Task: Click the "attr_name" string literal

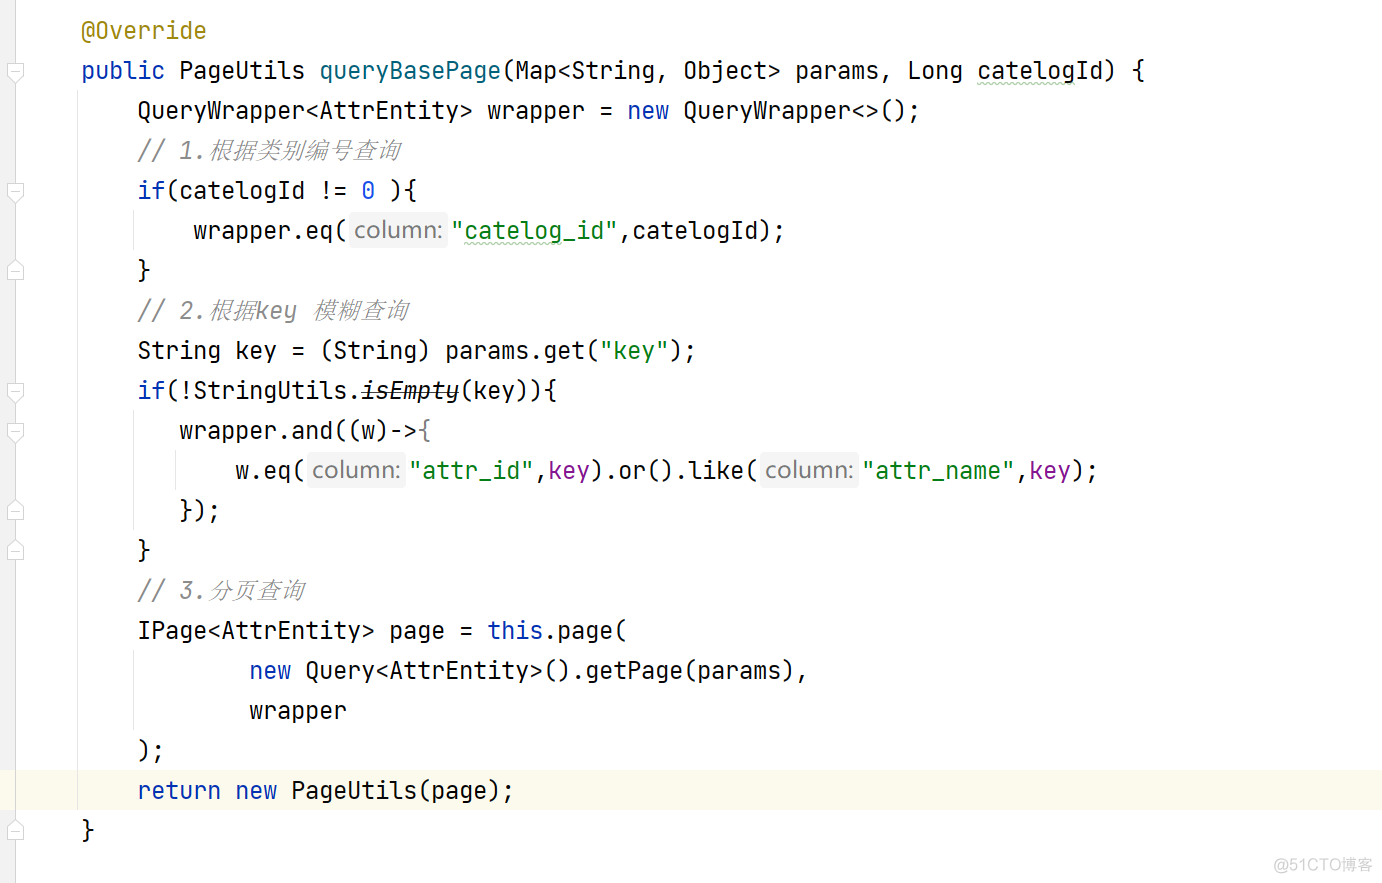Action: pos(938,471)
